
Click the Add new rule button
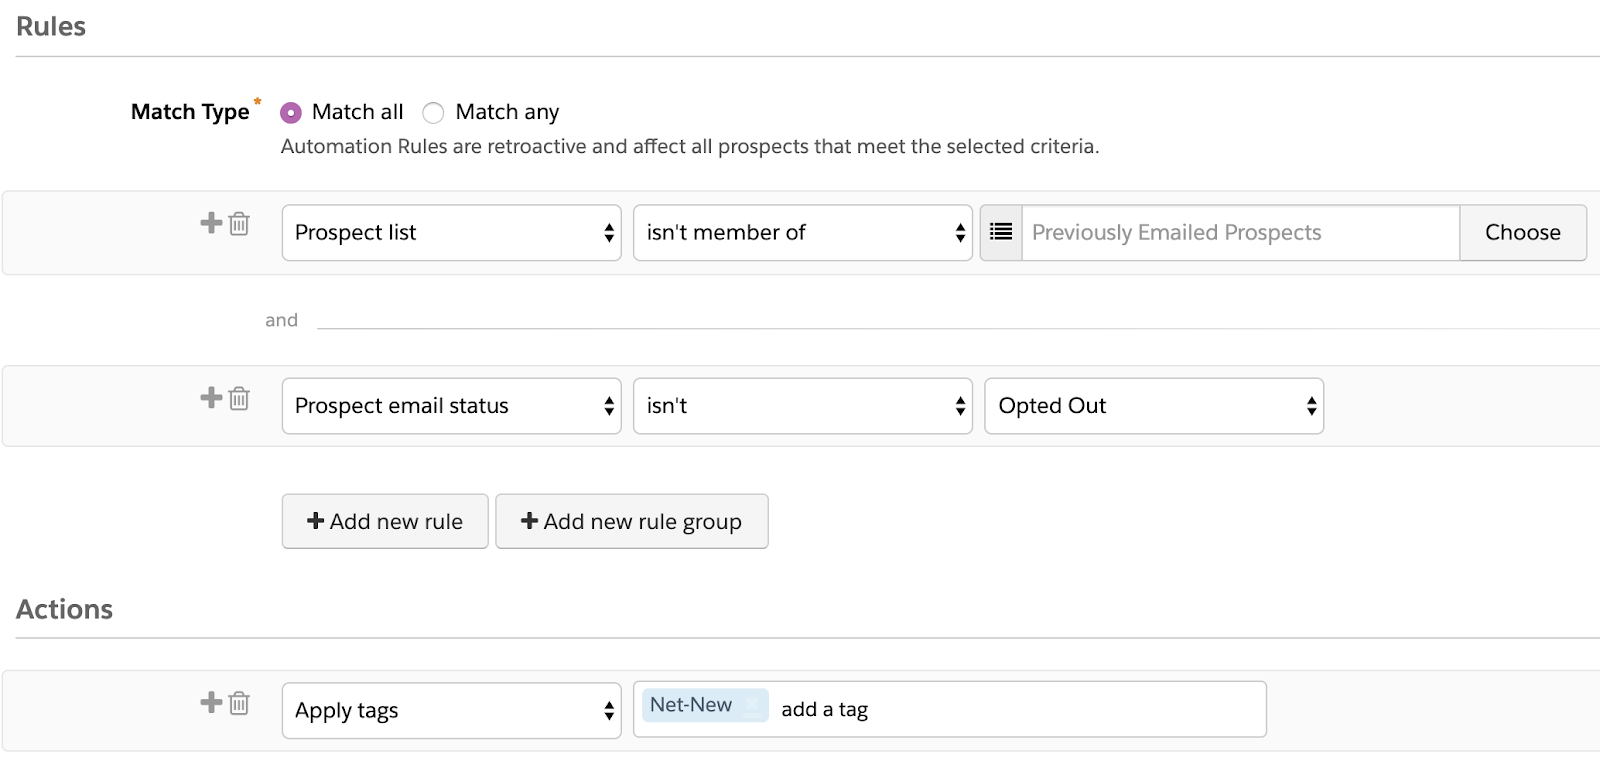click(x=385, y=521)
